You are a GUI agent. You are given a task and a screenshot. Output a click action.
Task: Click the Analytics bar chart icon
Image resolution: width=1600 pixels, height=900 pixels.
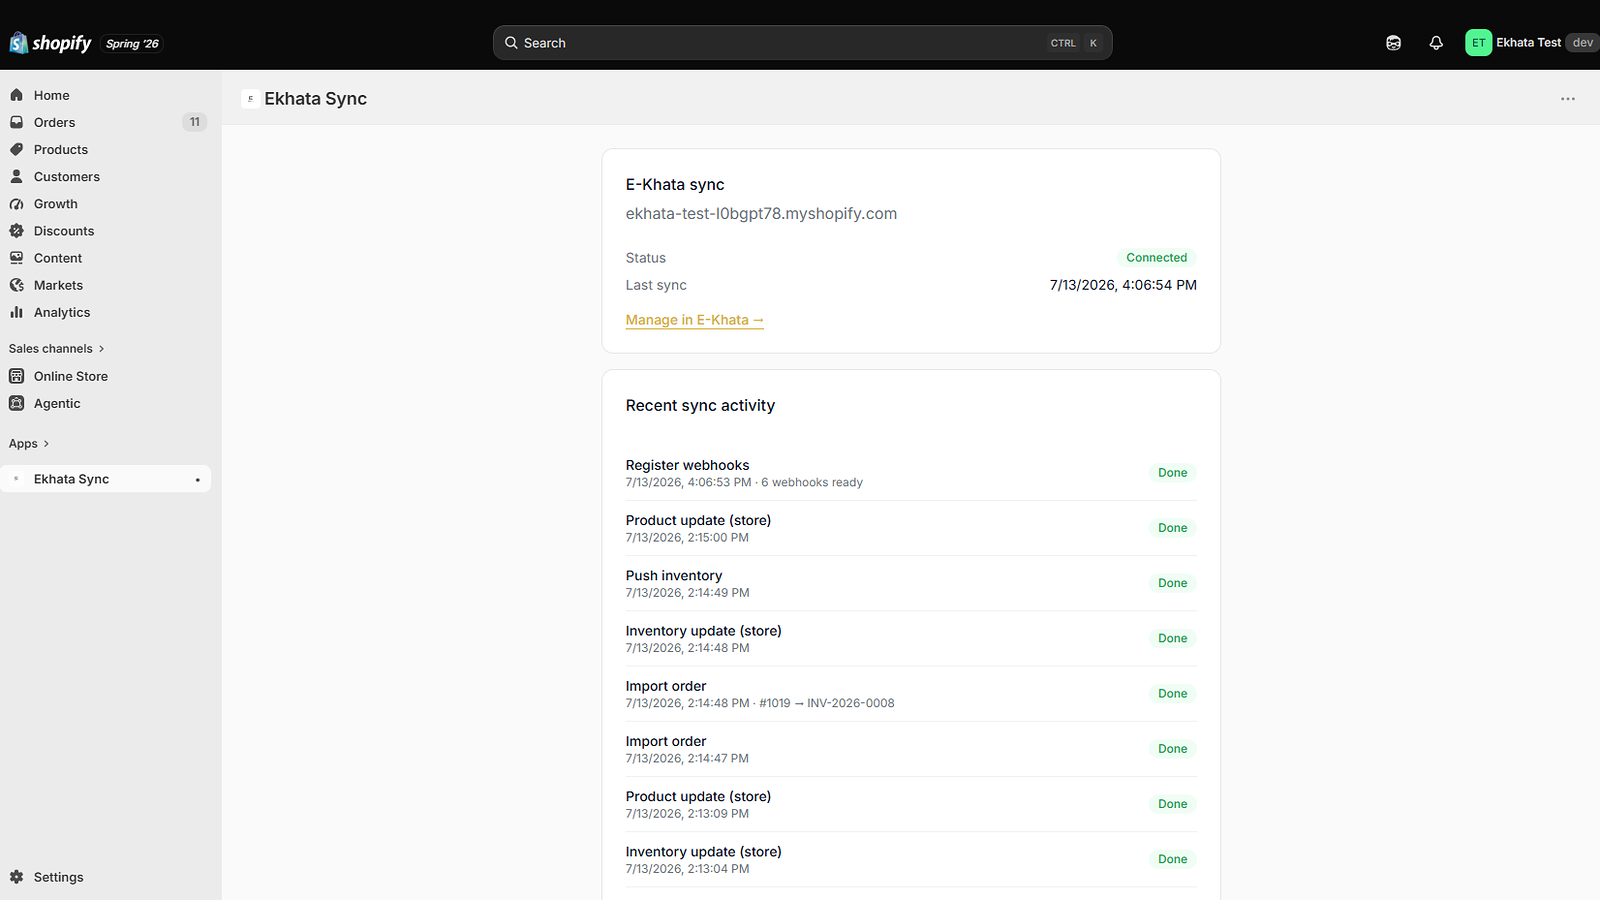point(16,312)
